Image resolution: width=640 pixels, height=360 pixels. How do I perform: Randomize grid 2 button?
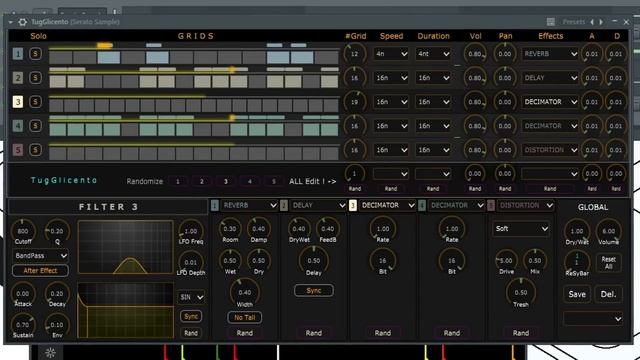(x=202, y=181)
